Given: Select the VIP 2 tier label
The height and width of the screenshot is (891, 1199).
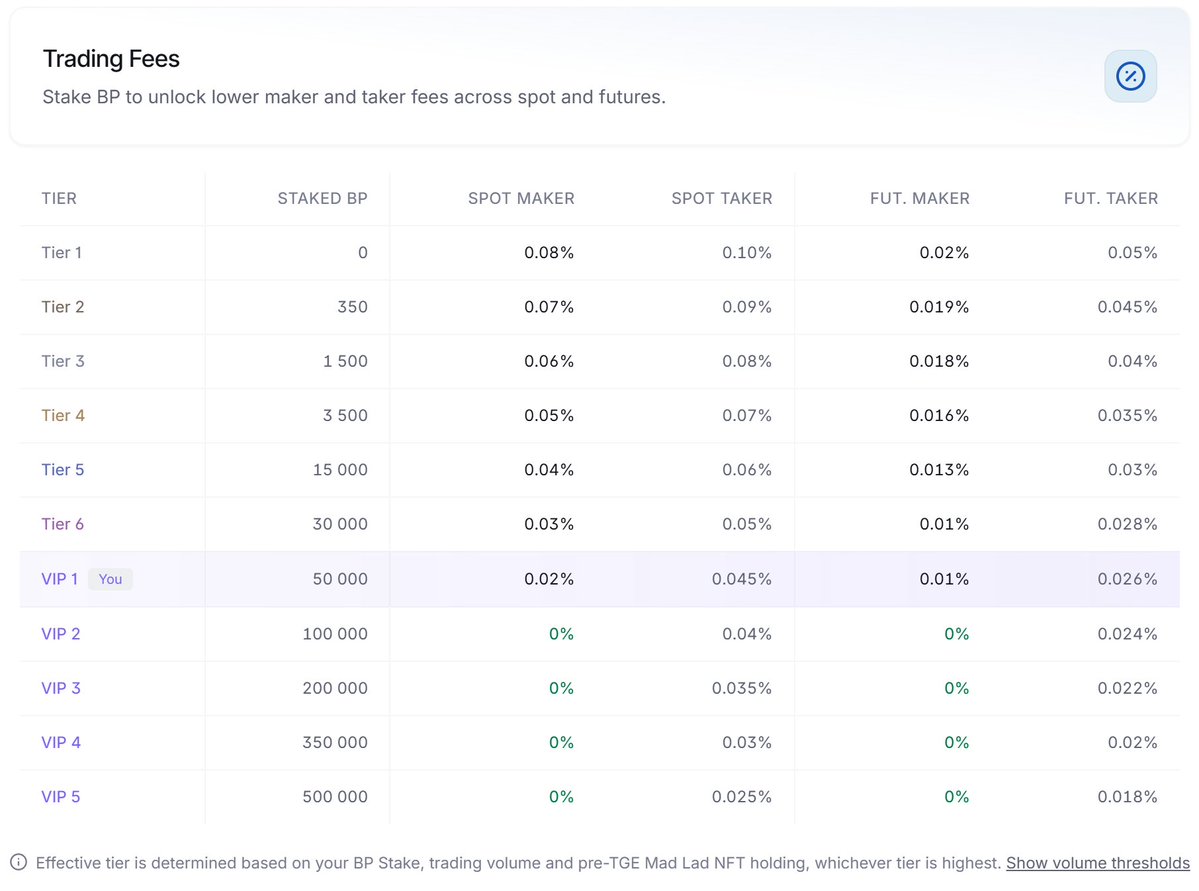Looking at the screenshot, I should click(60, 633).
